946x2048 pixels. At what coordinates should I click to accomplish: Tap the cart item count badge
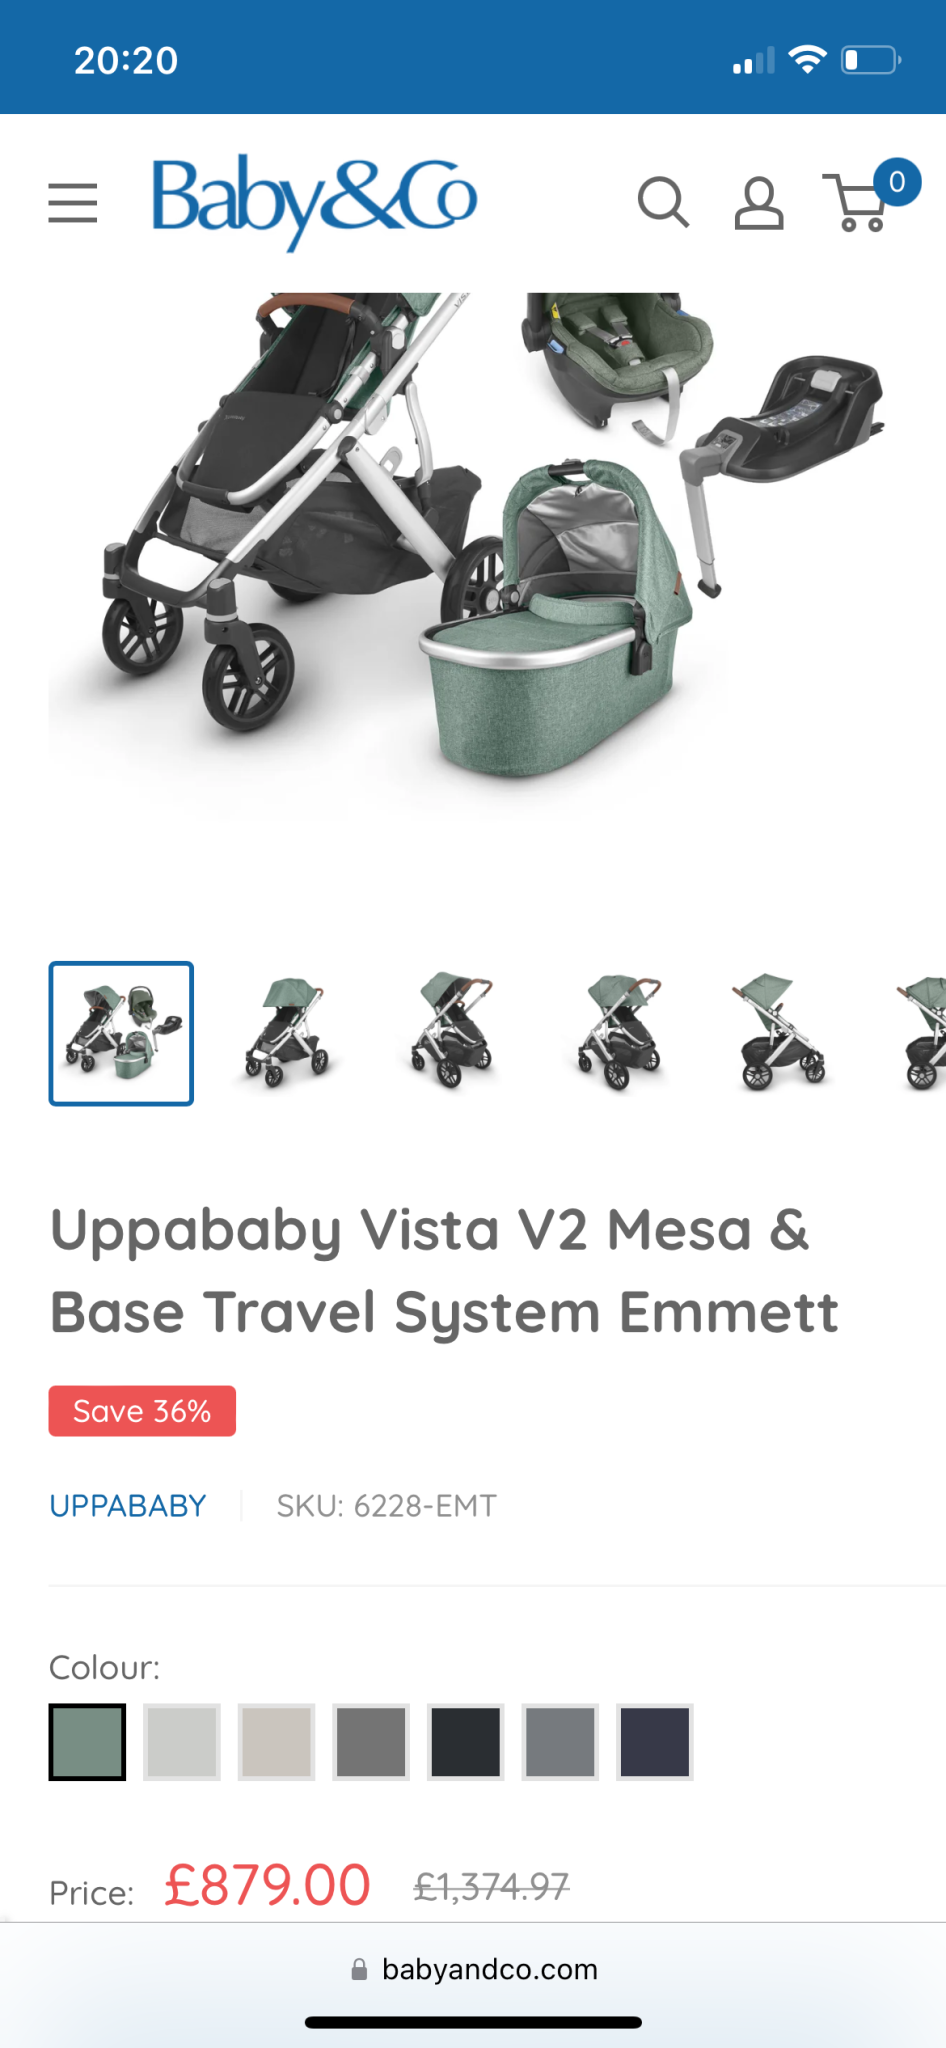point(897,182)
